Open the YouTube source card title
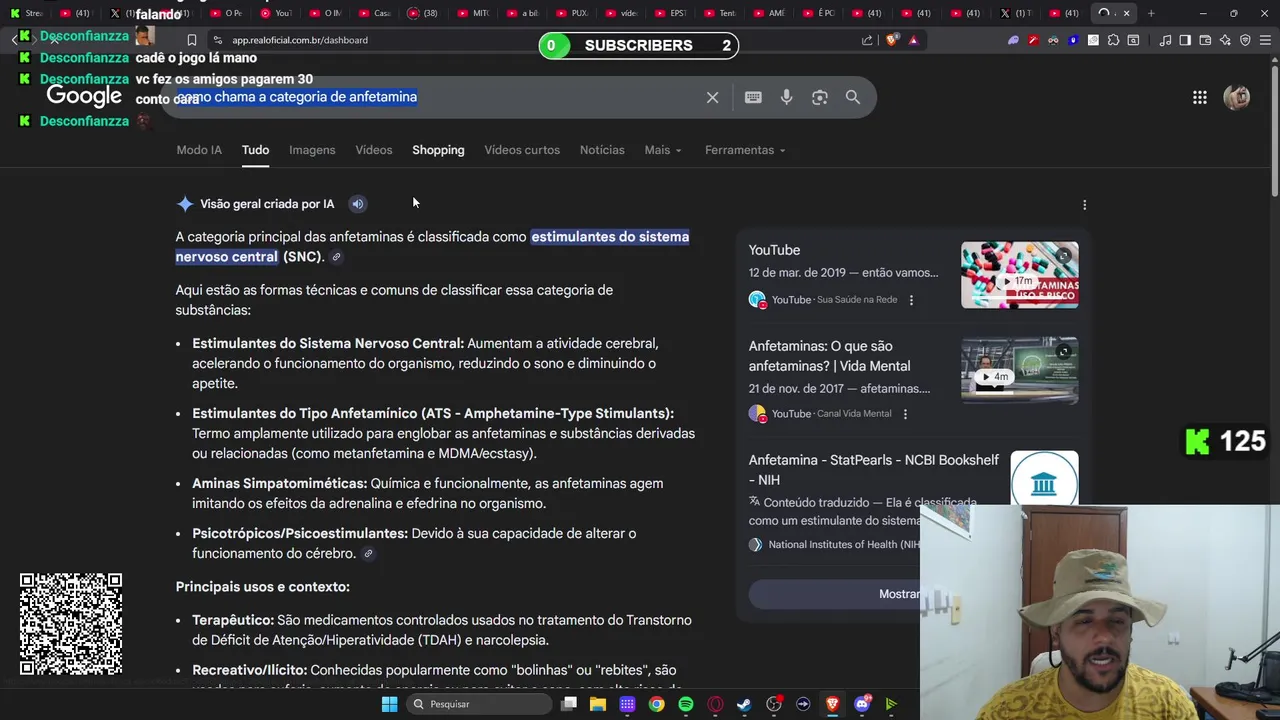The height and width of the screenshot is (720, 1280). point(774,250)
